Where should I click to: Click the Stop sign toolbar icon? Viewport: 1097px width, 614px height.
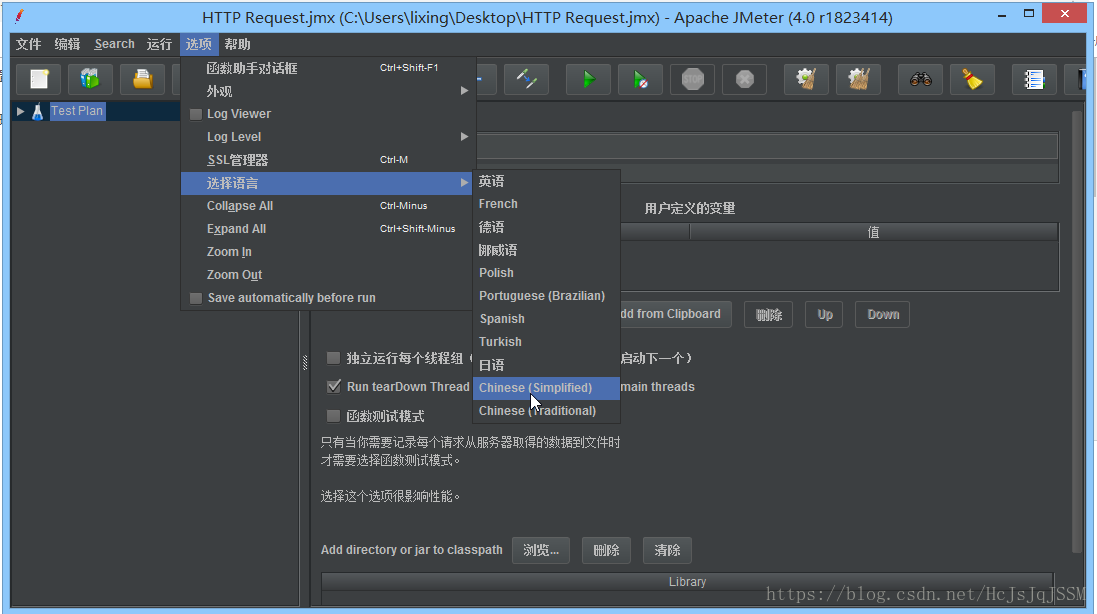click(x=693, y=79)
